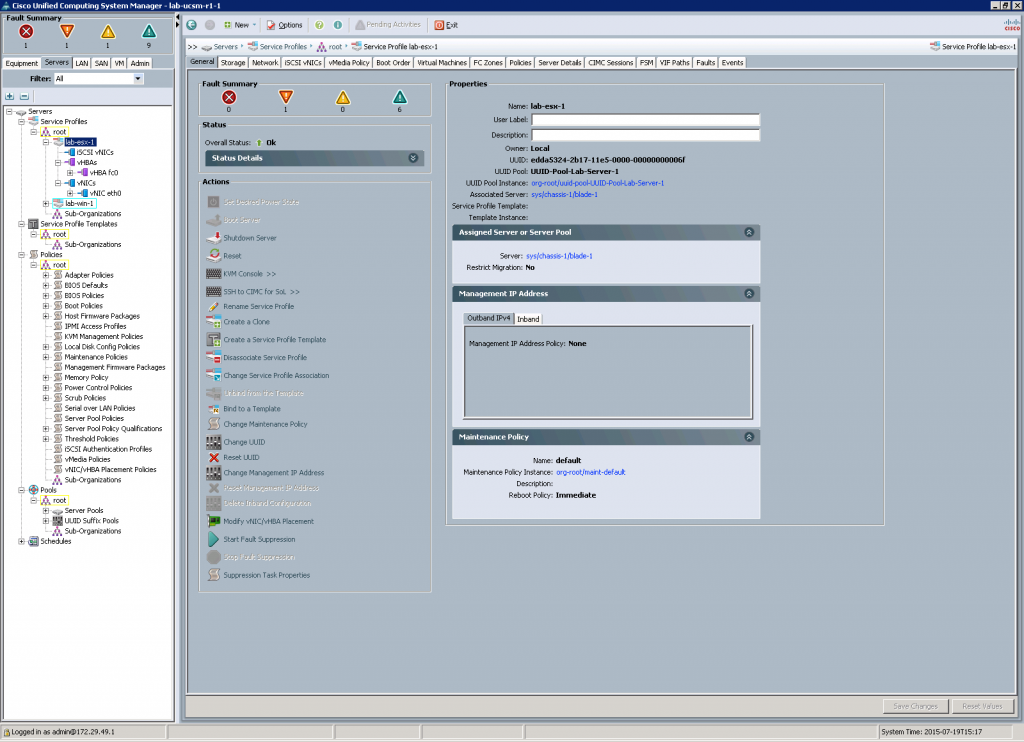Select lab-esx-1 in the tree
Viewport: 1024px width, 742px height.
point(80,142)
